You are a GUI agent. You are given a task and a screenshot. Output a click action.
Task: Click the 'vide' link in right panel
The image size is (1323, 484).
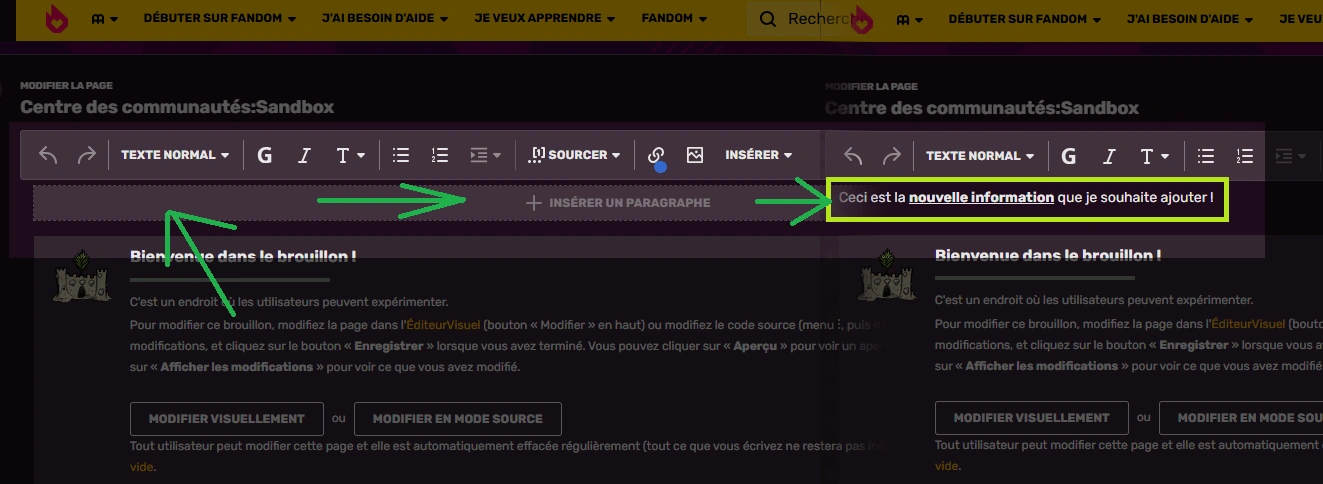(x=947, y=466)
